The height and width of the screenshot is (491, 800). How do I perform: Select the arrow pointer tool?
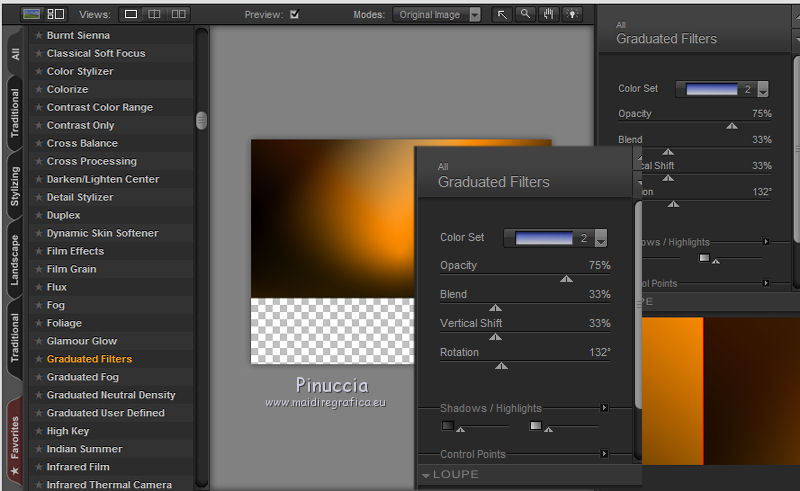pyautogui.click(x=502, y=15)
